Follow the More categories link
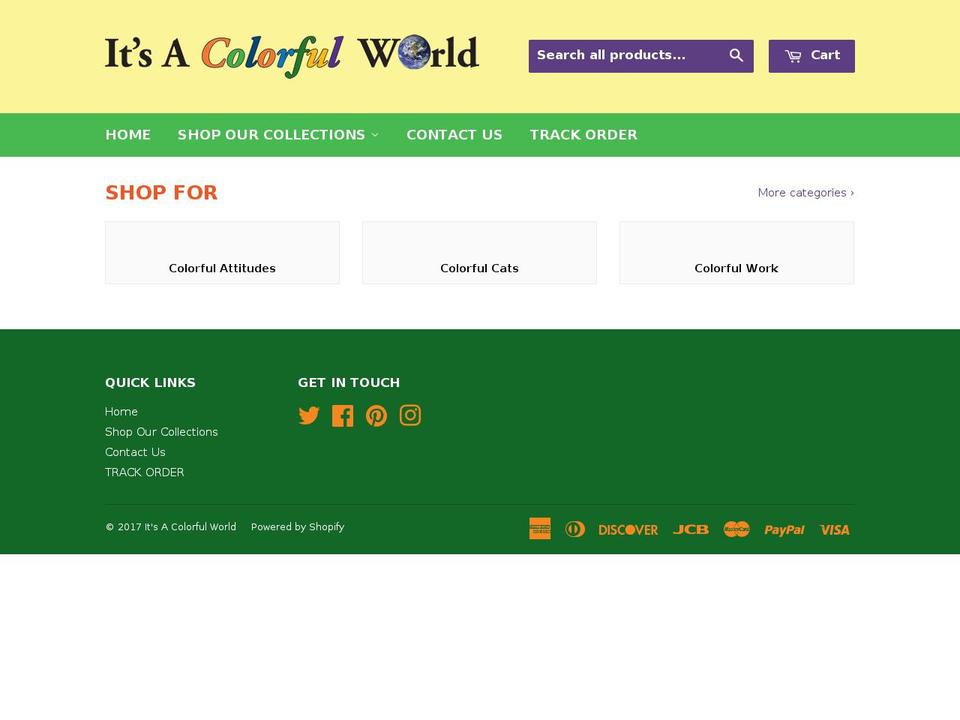 806,193
